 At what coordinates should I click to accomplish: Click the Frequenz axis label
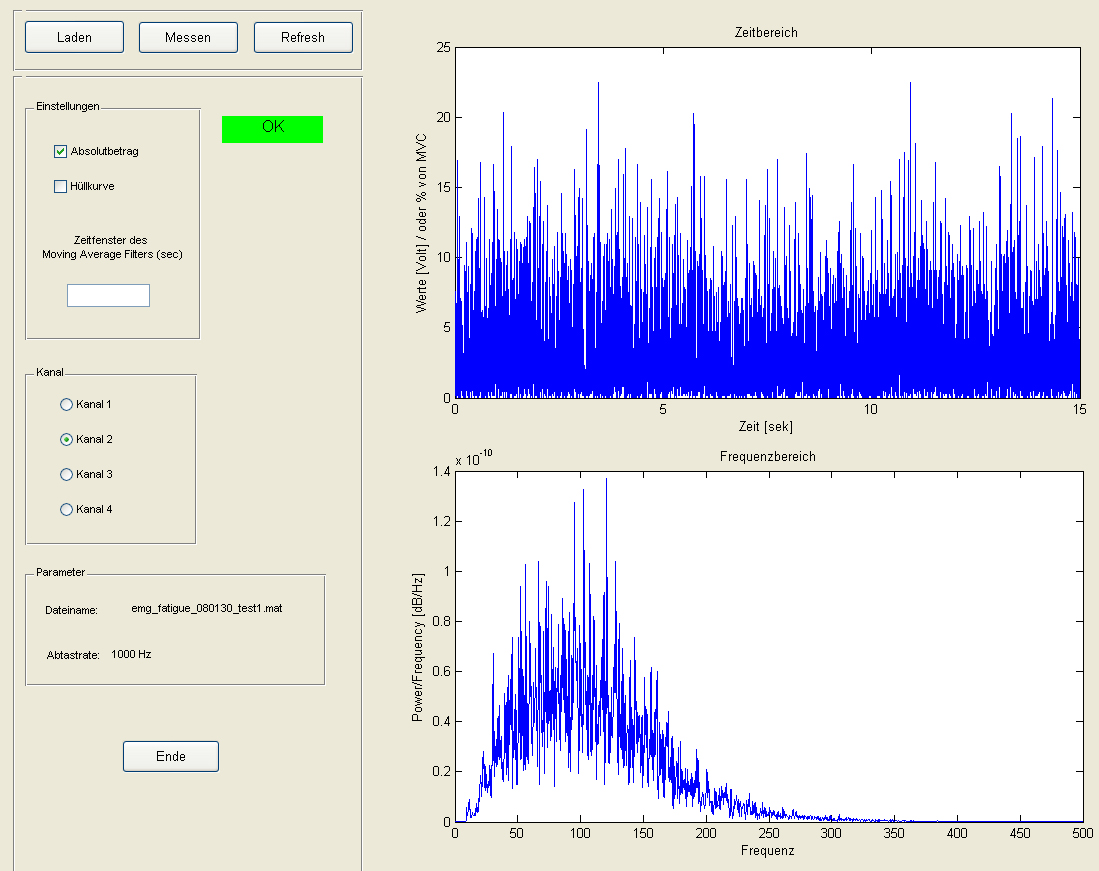(x=767, y=850)
